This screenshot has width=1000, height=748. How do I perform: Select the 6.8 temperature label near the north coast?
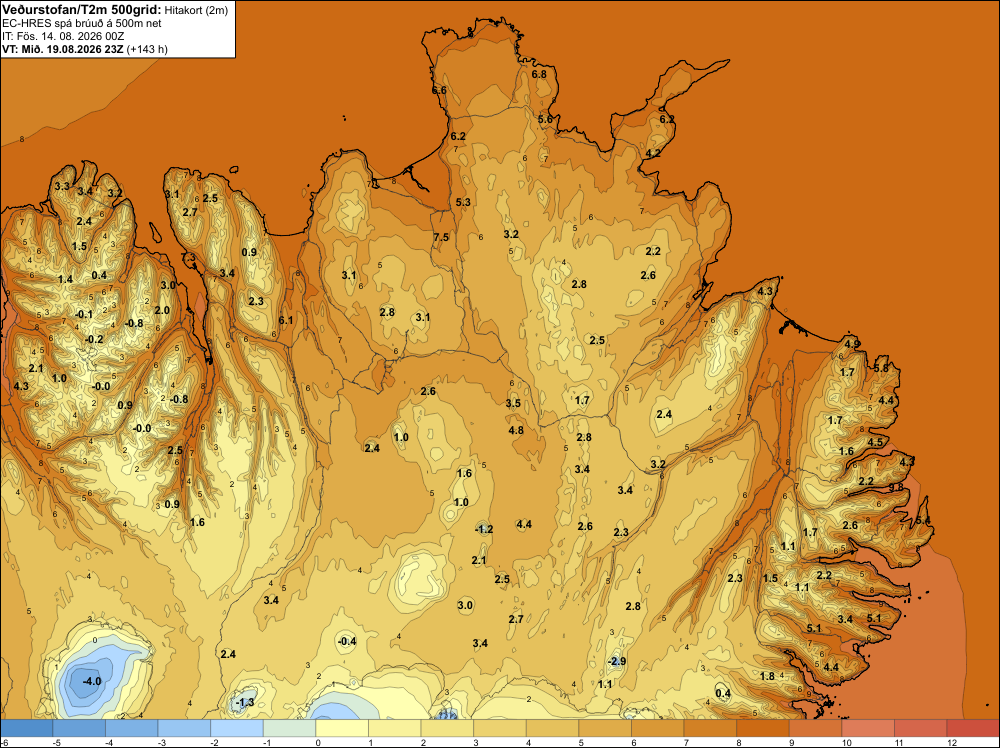(539, 74)
